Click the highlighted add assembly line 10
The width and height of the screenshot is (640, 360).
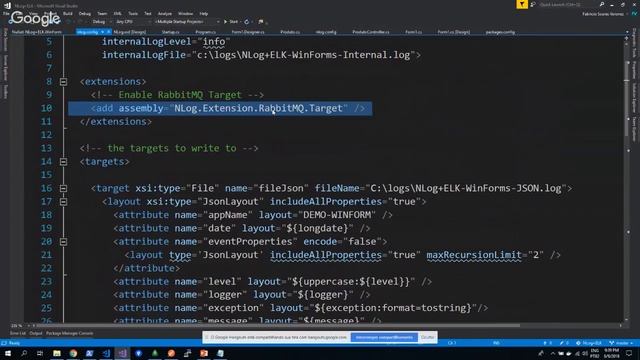220,109
